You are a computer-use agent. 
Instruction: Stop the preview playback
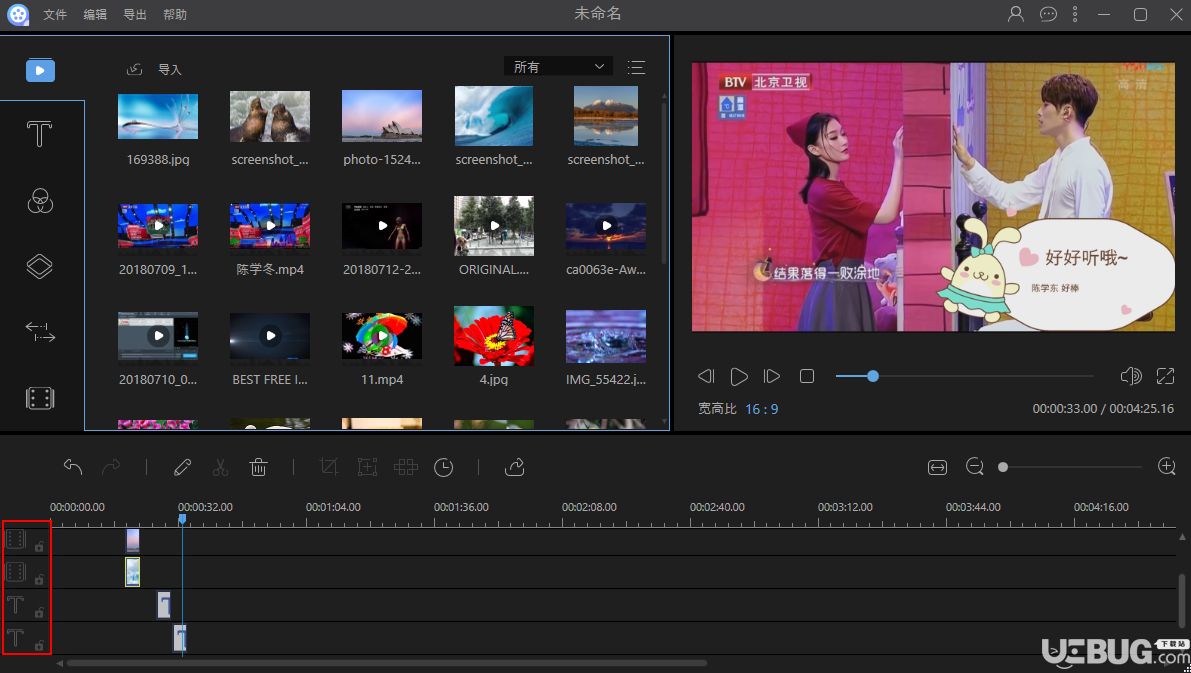point(807,376)
